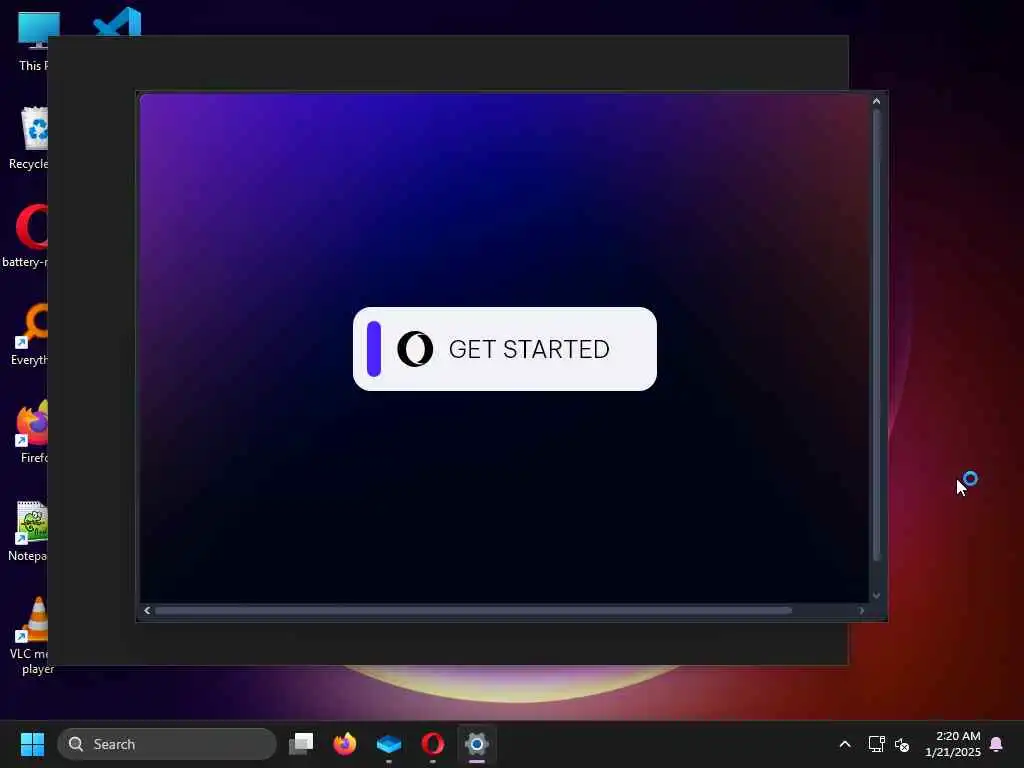Open Firefox from the taskbar
The width and height of the screenshot is (1024, 768).
[345, 744]
